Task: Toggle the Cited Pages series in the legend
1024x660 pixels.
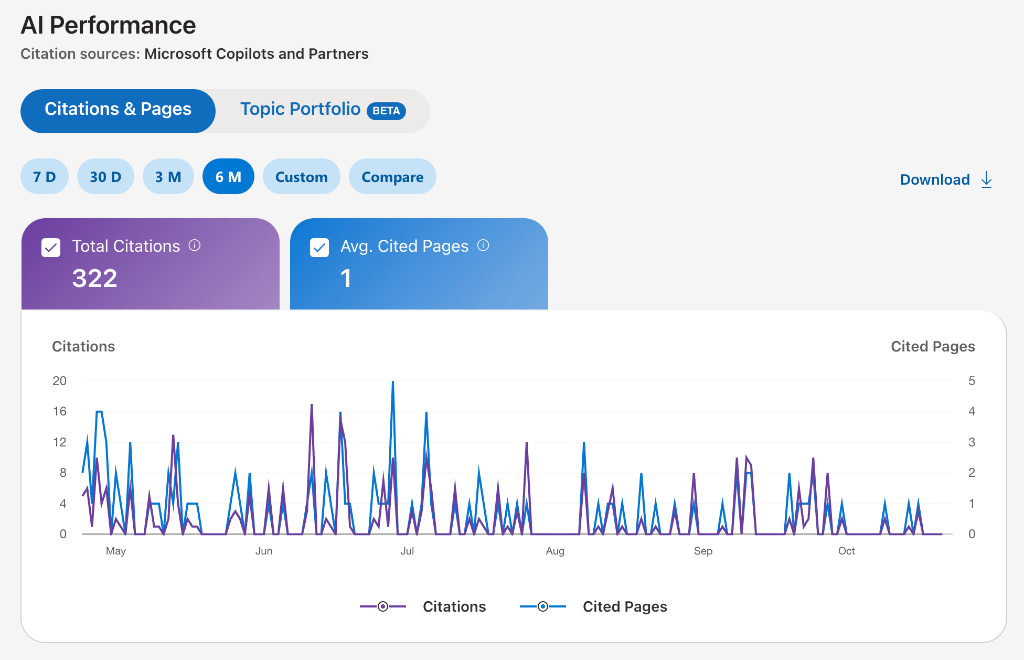Action: 594,606
